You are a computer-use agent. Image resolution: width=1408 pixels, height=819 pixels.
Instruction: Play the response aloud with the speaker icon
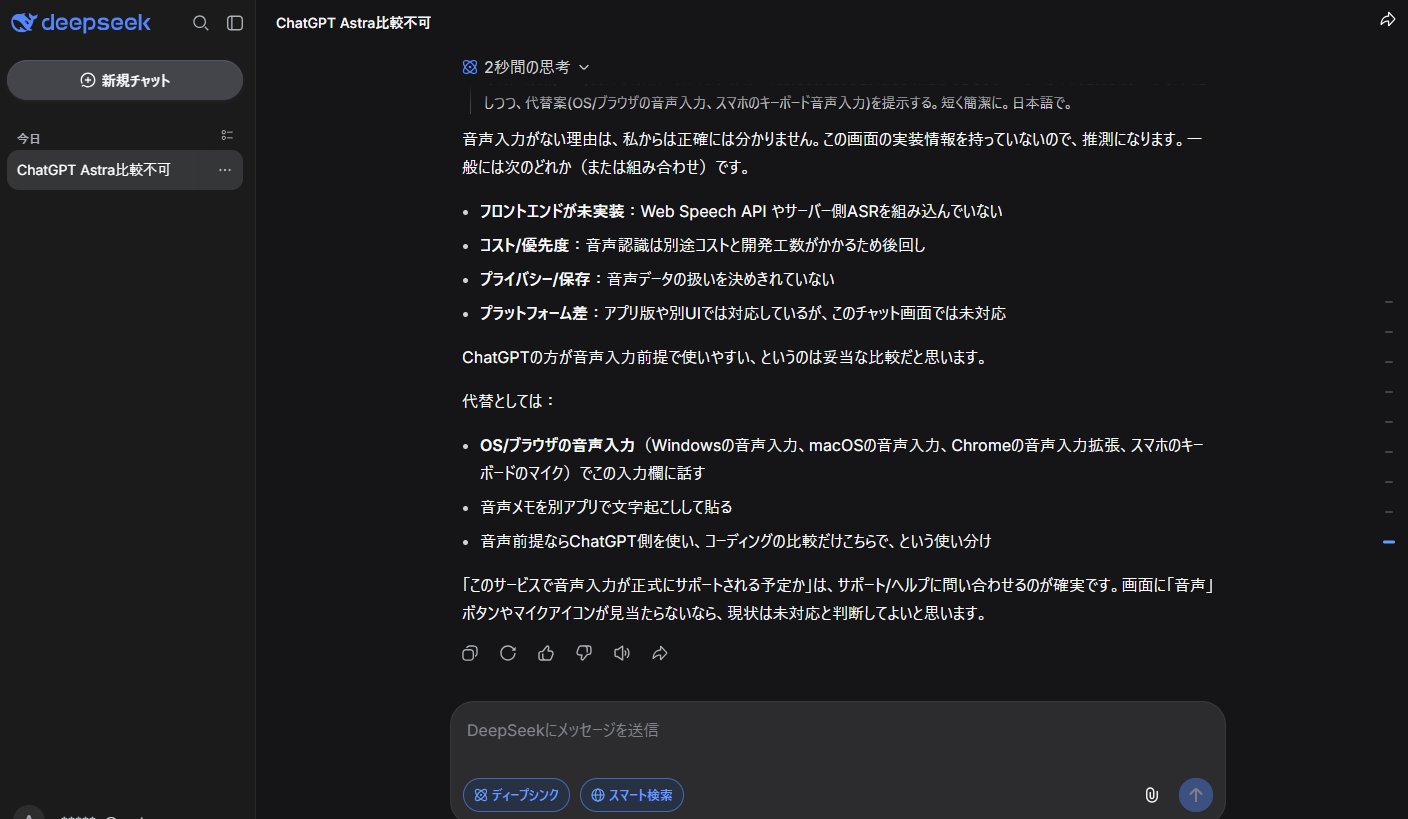tap(622, 653)
